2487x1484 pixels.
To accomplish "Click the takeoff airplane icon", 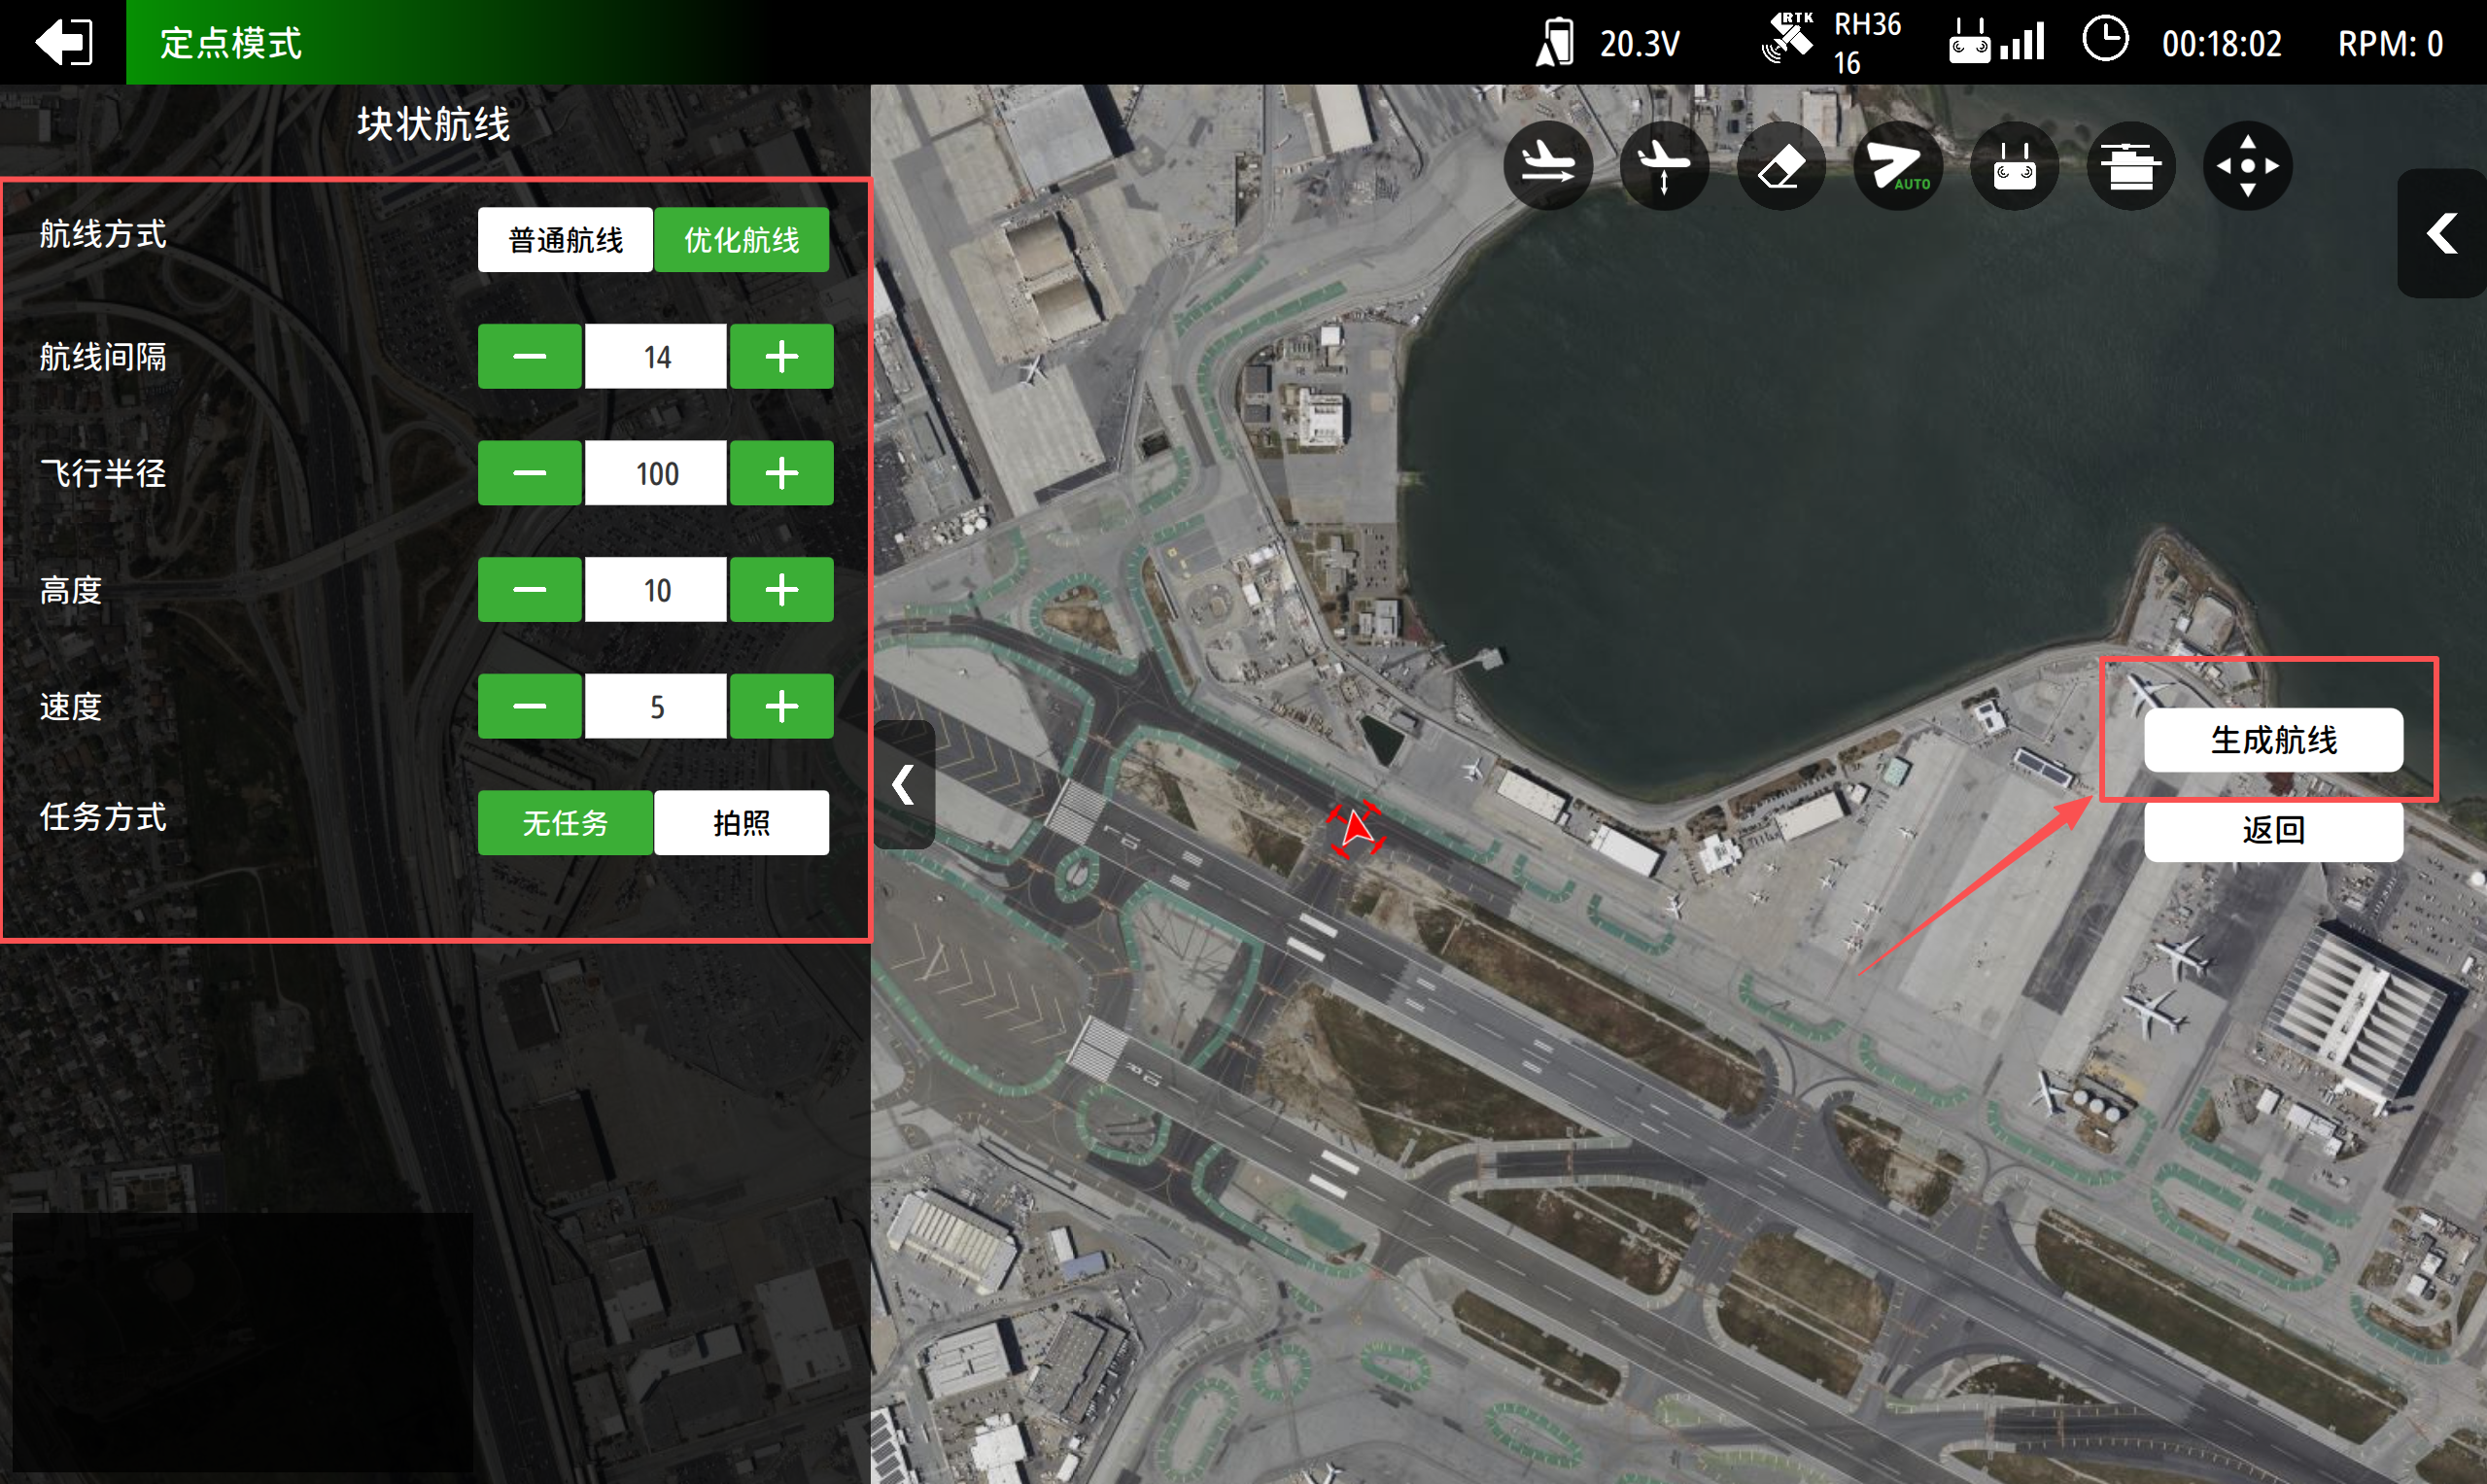I will click(1547, 165).
